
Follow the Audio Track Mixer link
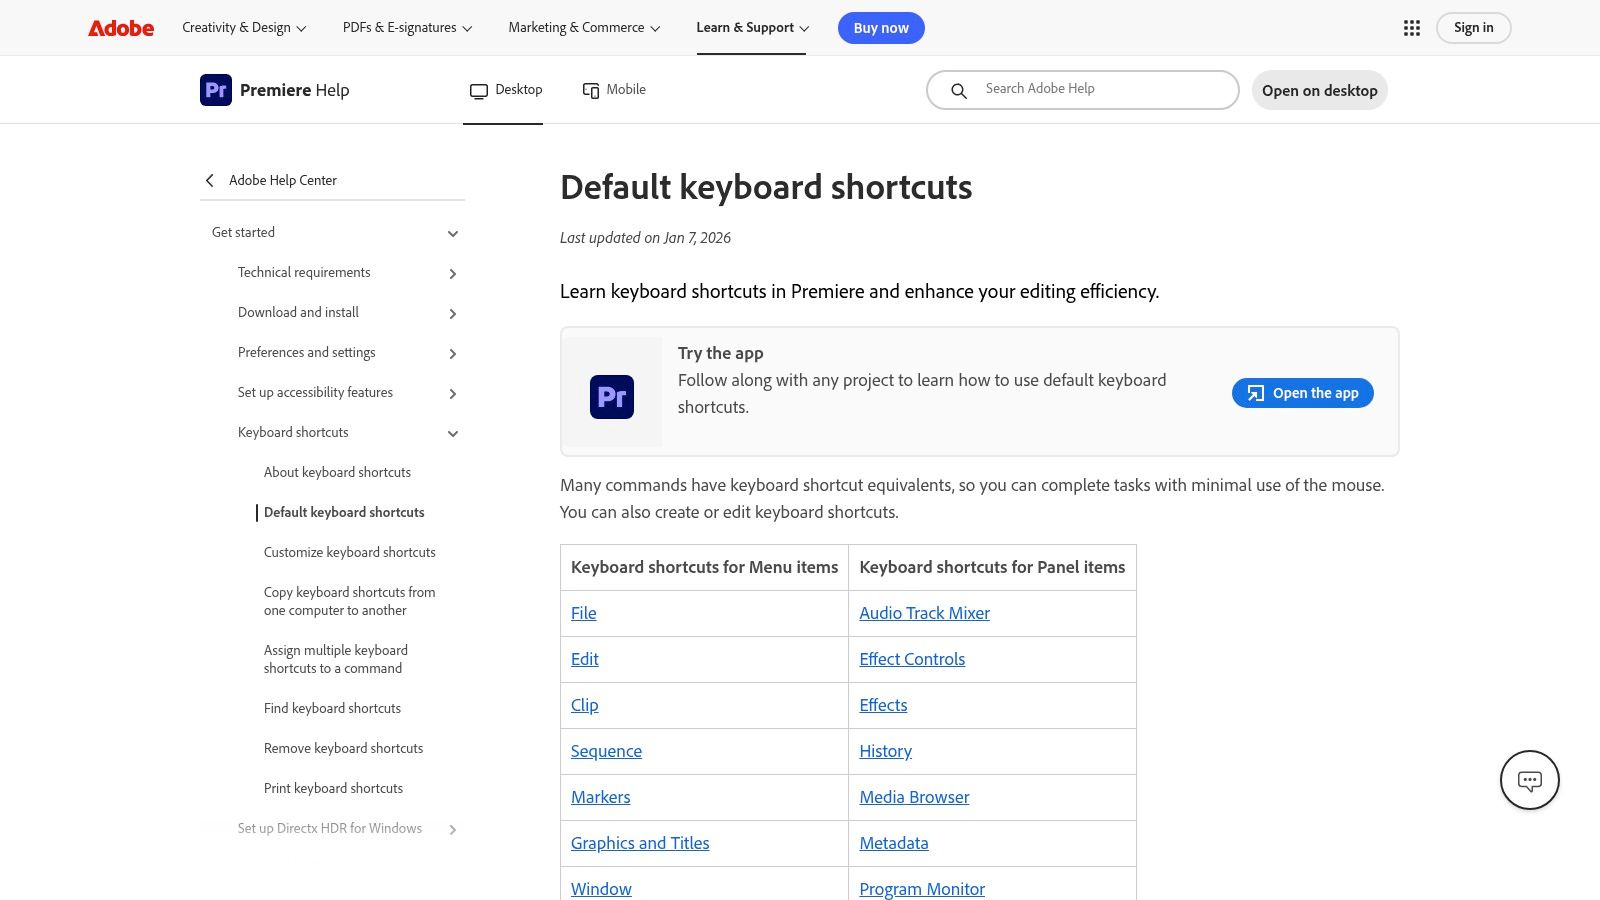pyautogui.click(x=925, y=613)
